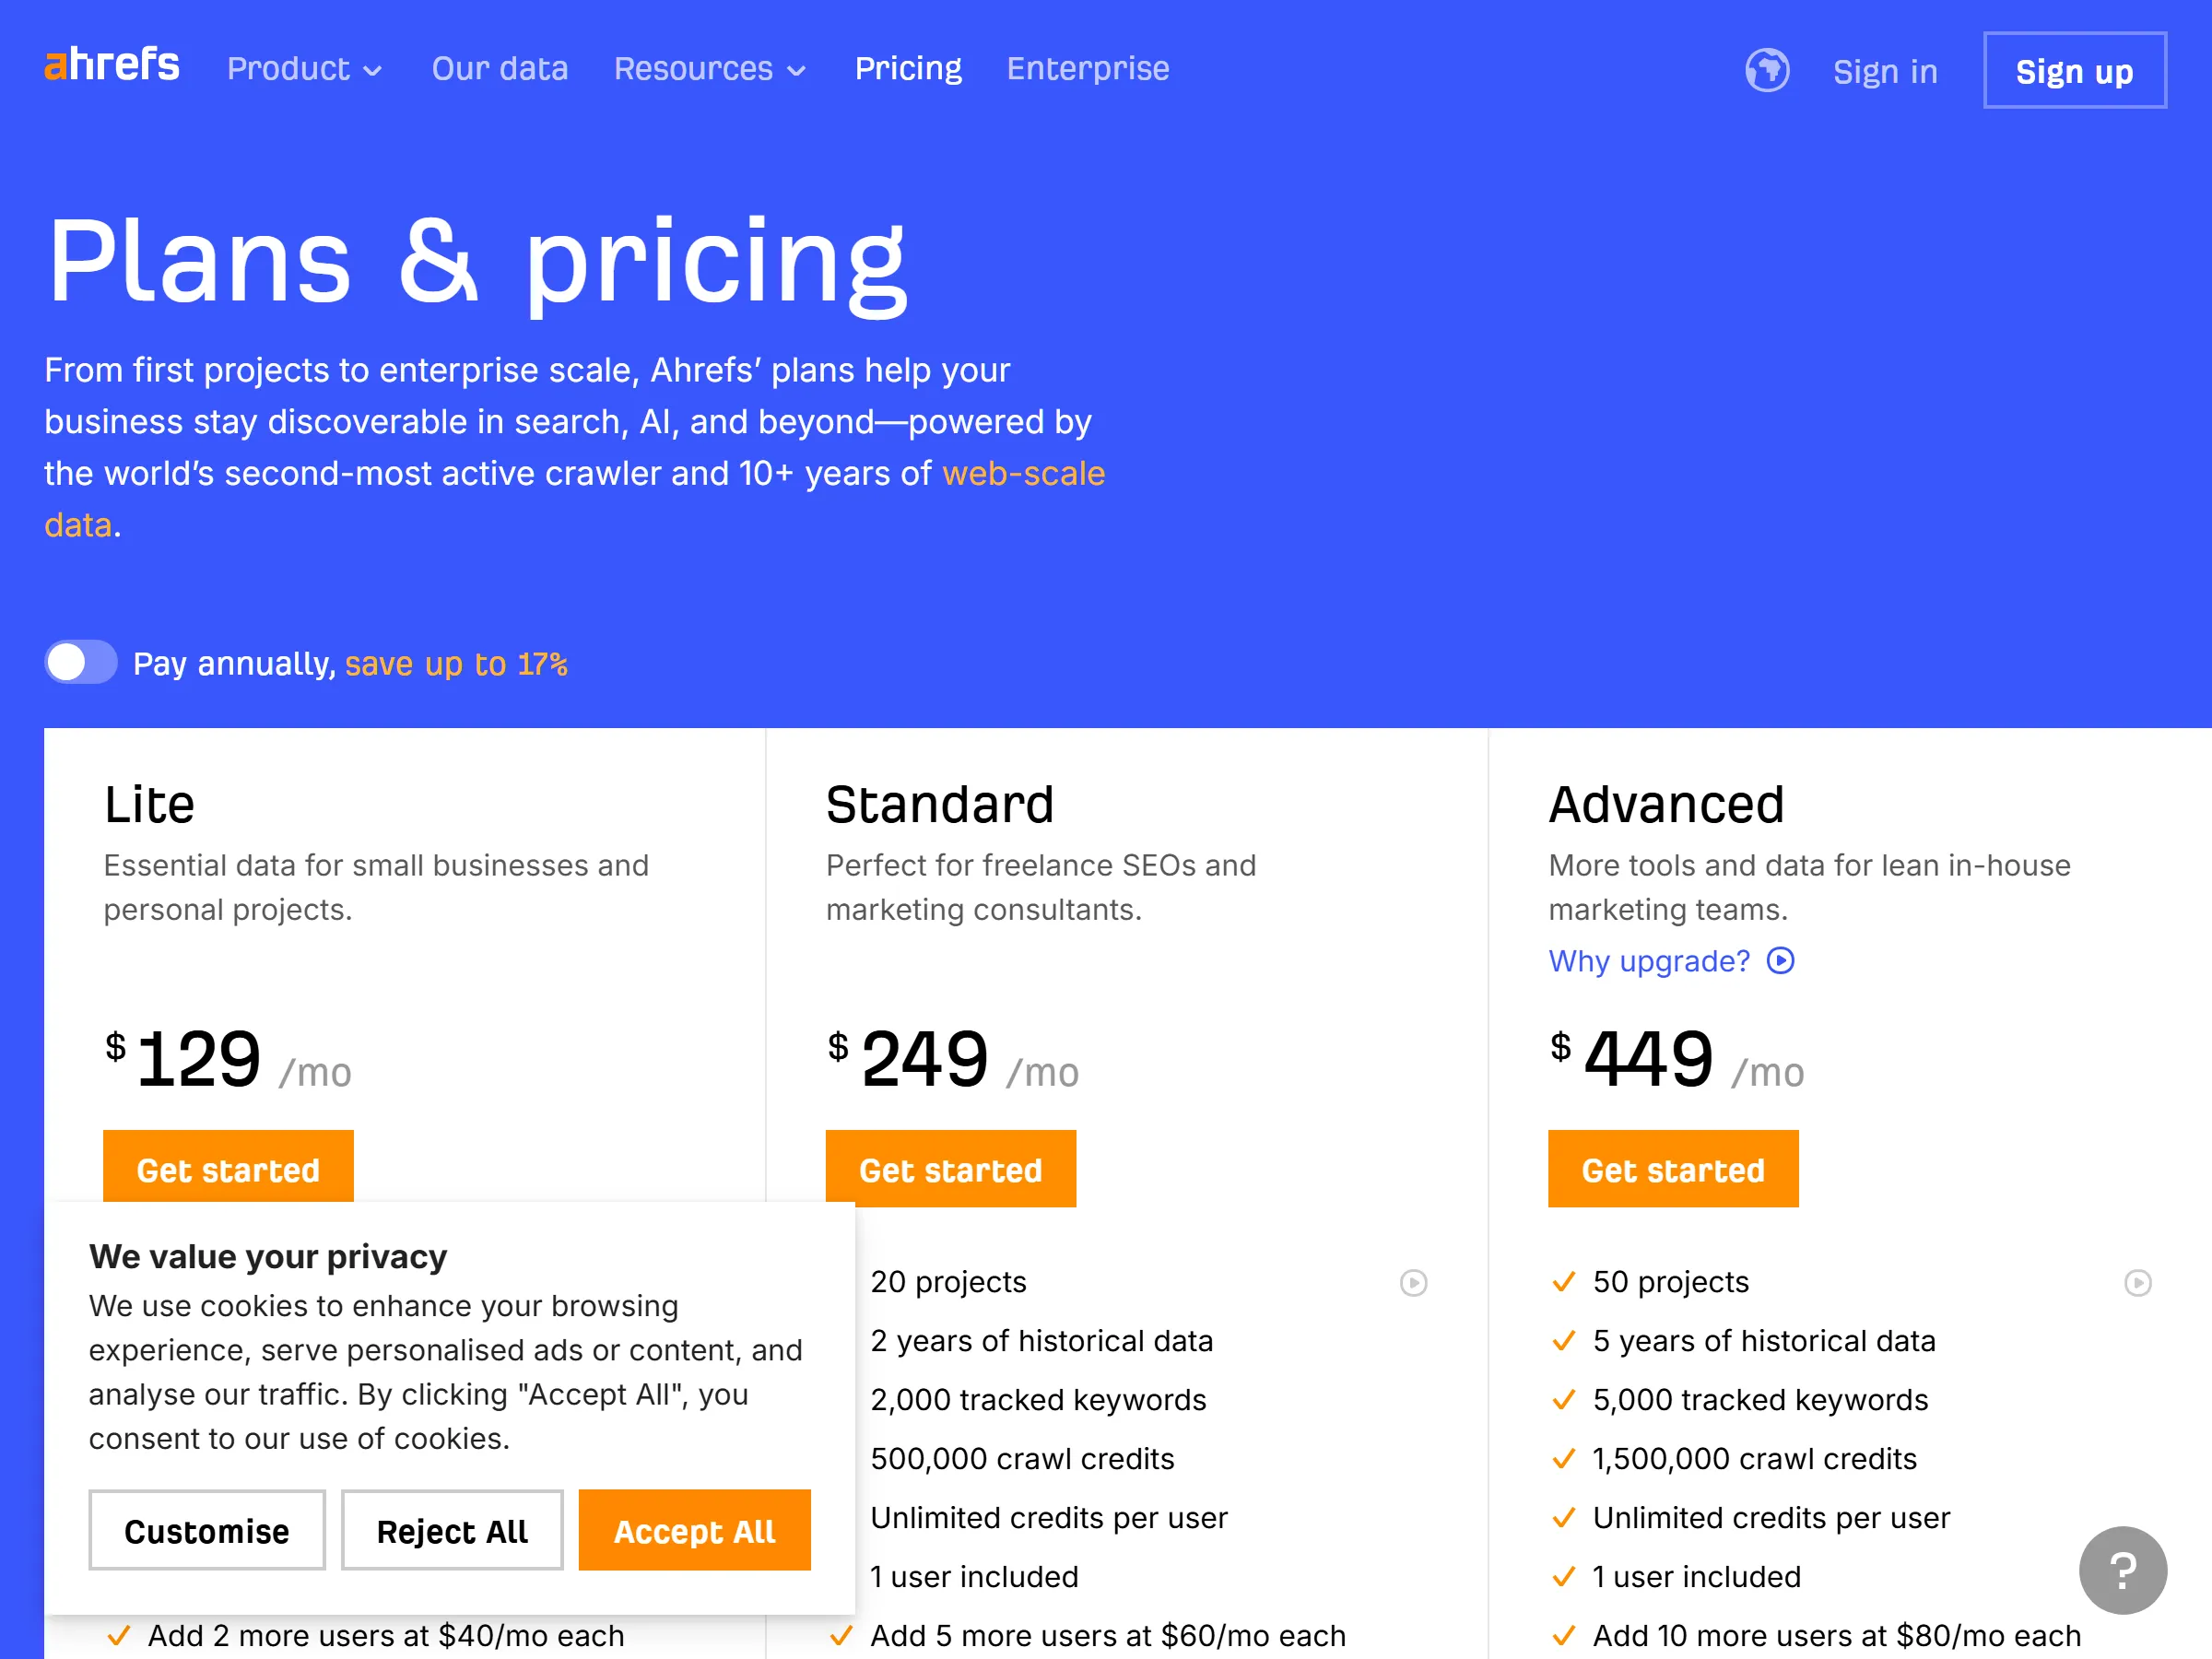
Task: Play the Standard plan feature video icon
Action: 1412,1283
